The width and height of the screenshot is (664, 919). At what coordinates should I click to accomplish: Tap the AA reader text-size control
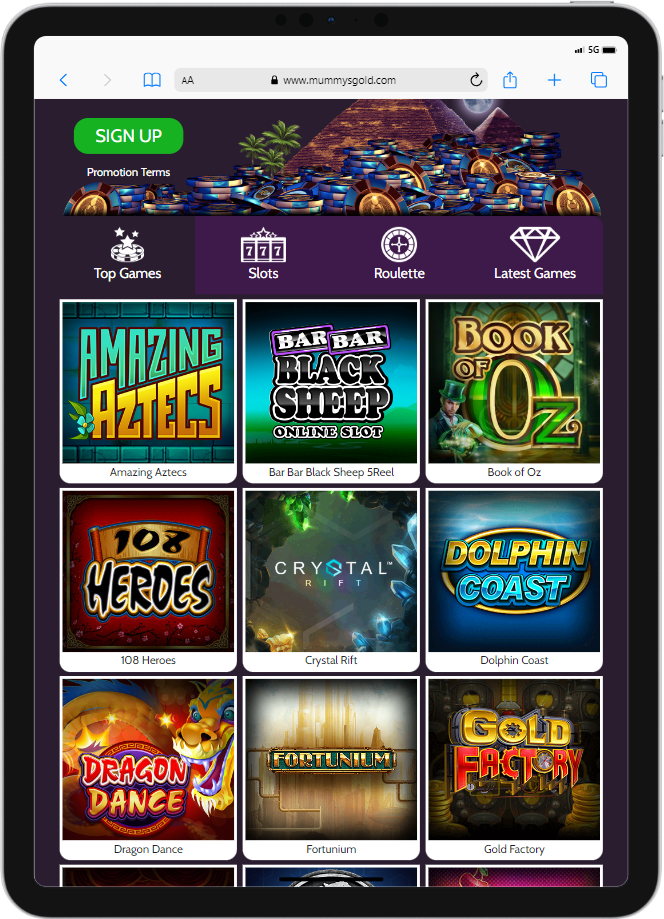(188, 80)
